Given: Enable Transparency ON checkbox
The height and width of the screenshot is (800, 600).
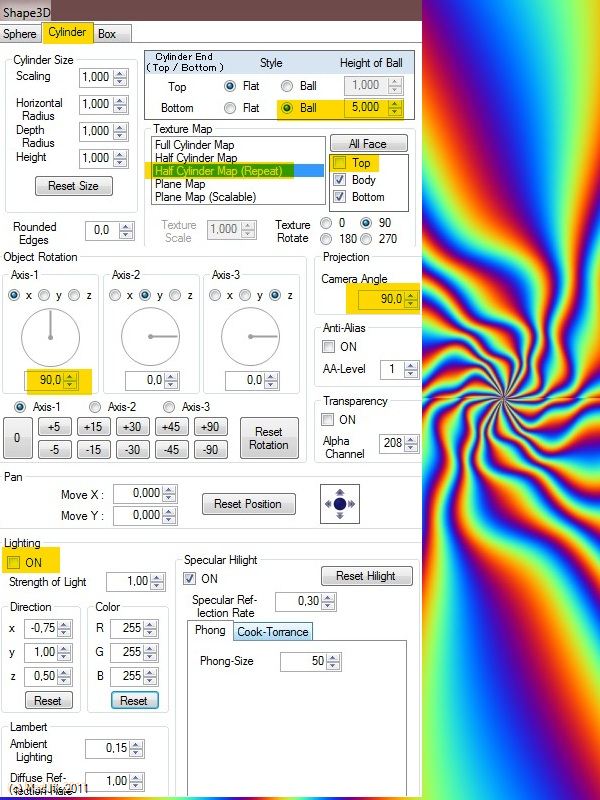Looking at the screenshot, I should 328,420.
